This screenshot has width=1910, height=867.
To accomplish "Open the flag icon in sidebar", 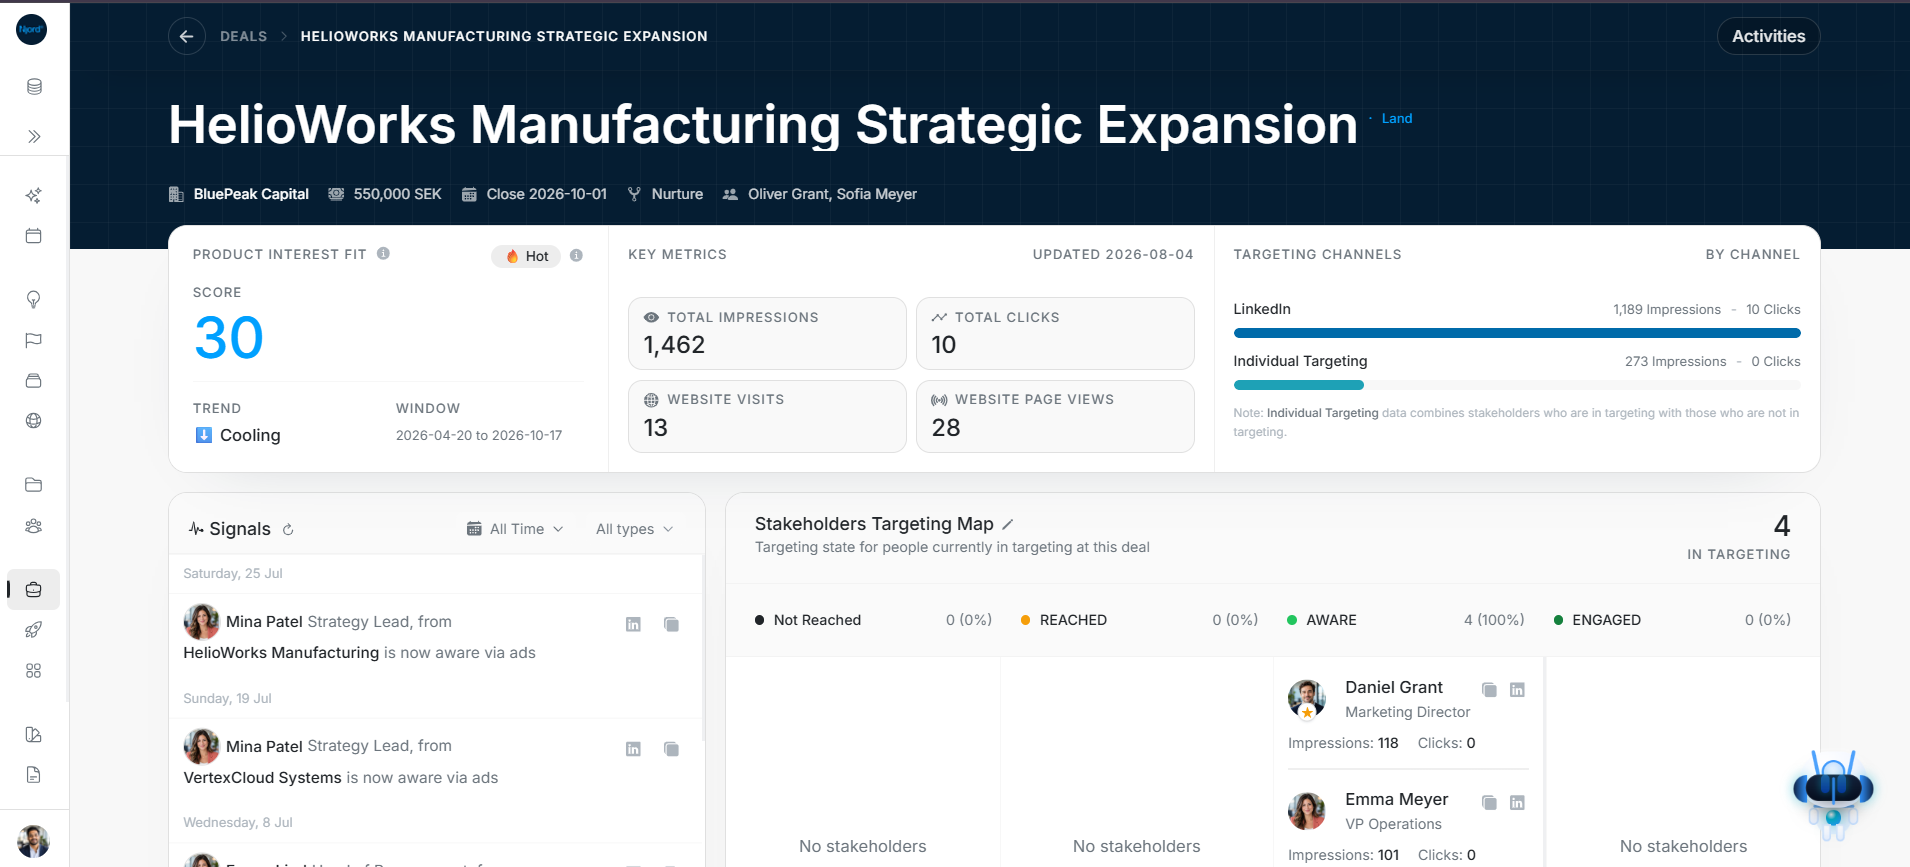I will (34, 340).
